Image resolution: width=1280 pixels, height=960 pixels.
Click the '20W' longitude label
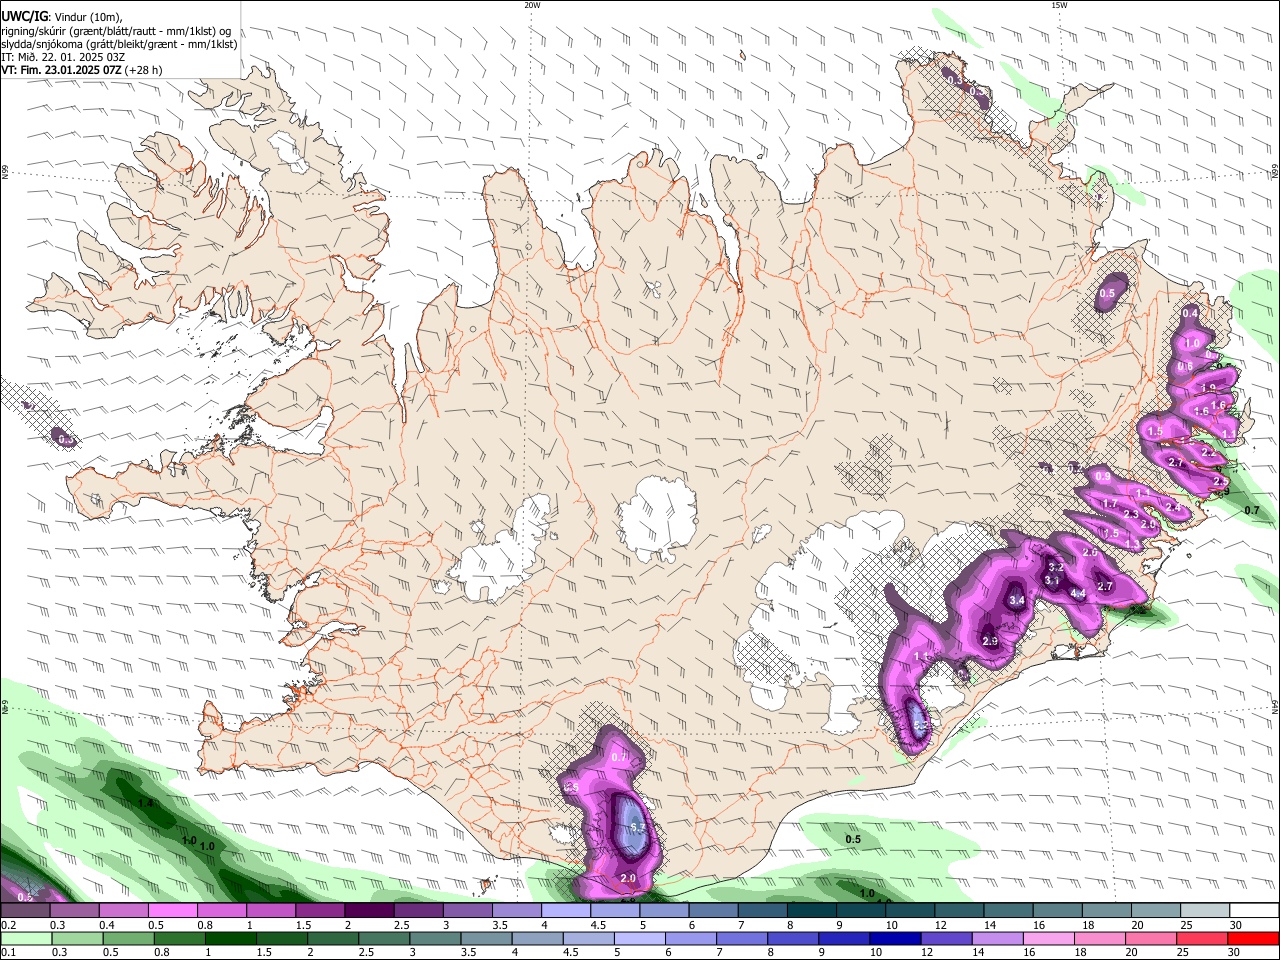532,5
